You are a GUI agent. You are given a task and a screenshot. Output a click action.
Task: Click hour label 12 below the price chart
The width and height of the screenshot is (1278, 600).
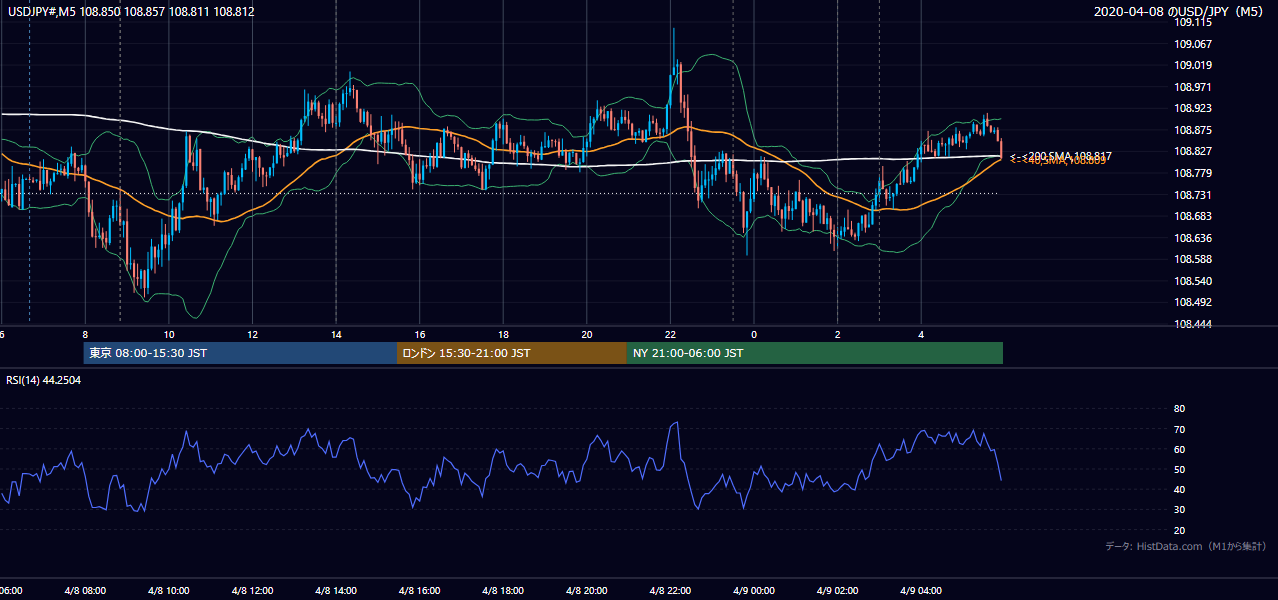pyautogui.click(x=253, y=335)
